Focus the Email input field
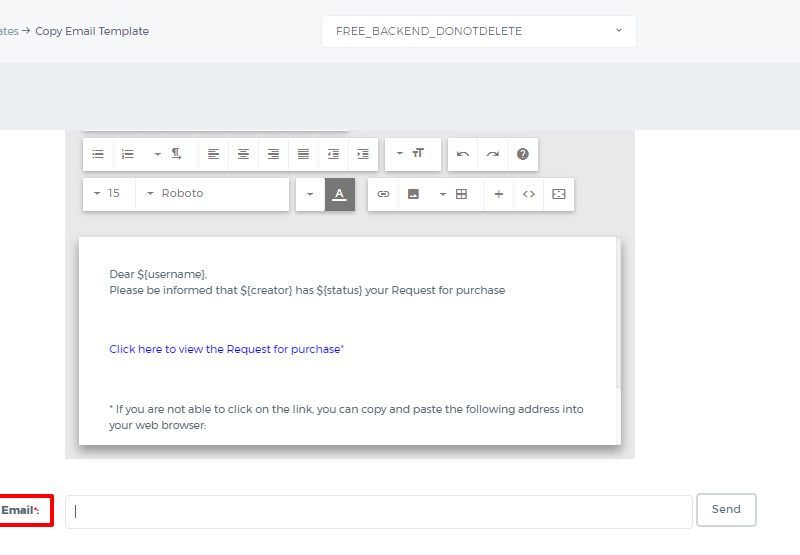 pyautogui.click(x=379, y=512)
